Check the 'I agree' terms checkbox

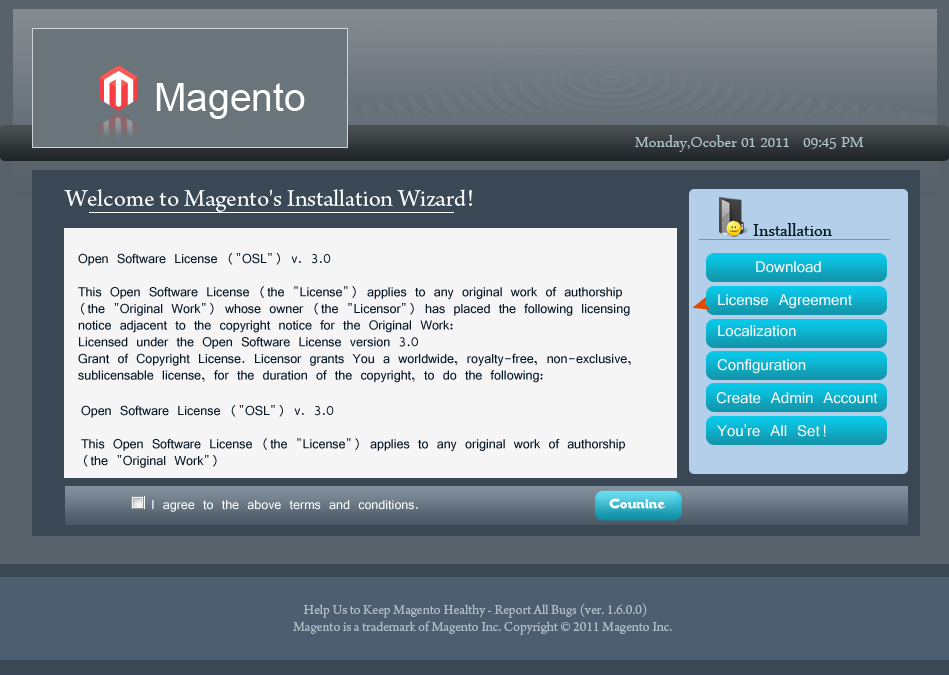[x=138, y=502]
